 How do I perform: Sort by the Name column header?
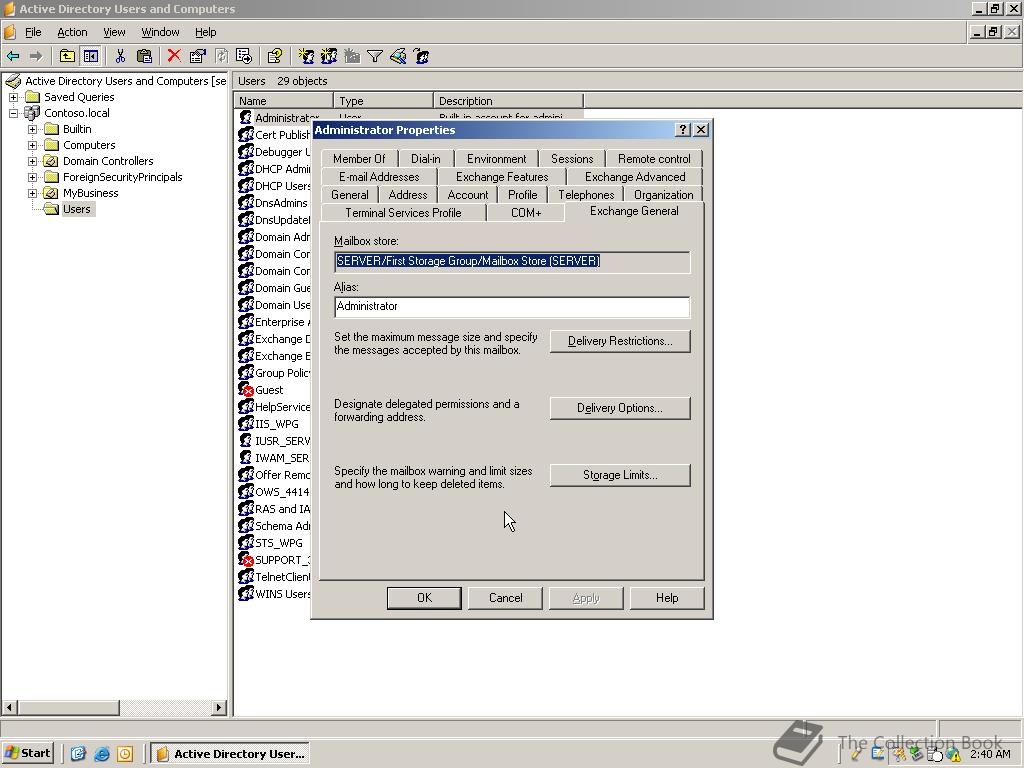(283, 101)
